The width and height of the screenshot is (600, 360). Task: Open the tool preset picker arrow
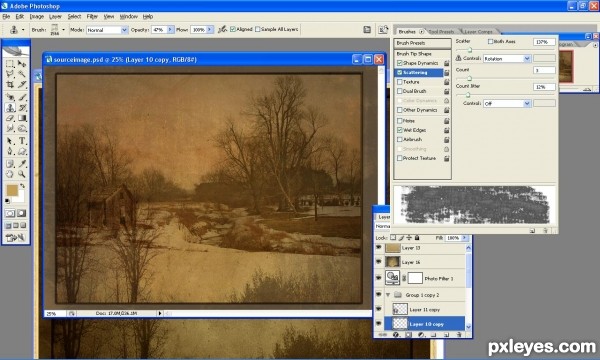coord(23,29)
